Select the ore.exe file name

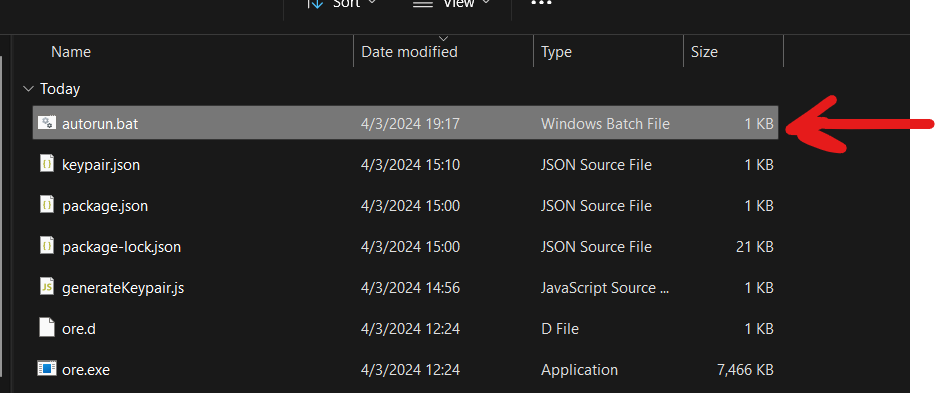[x=86, y=370]
